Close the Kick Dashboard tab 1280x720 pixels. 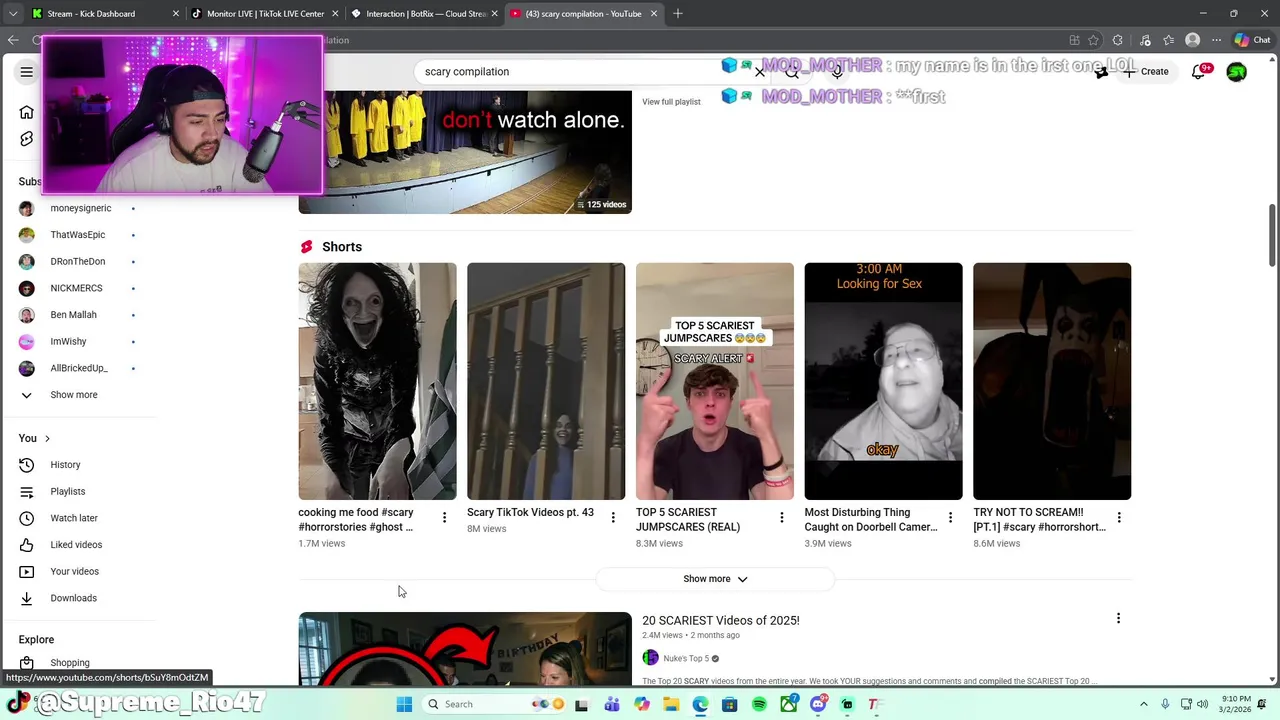[x=176, y=14]
